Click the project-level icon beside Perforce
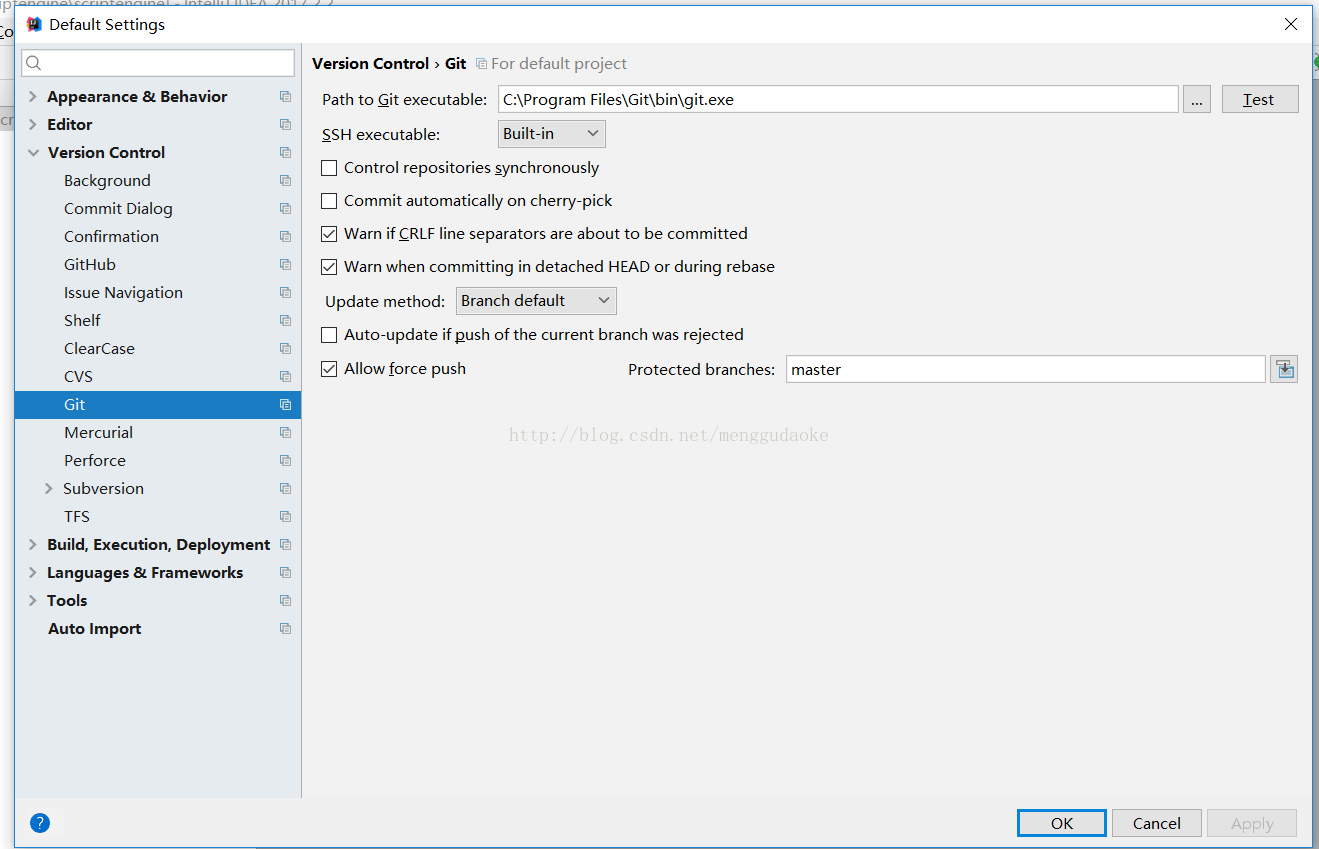Viewport: 1319px width, 849px height. tap(285, 461)
